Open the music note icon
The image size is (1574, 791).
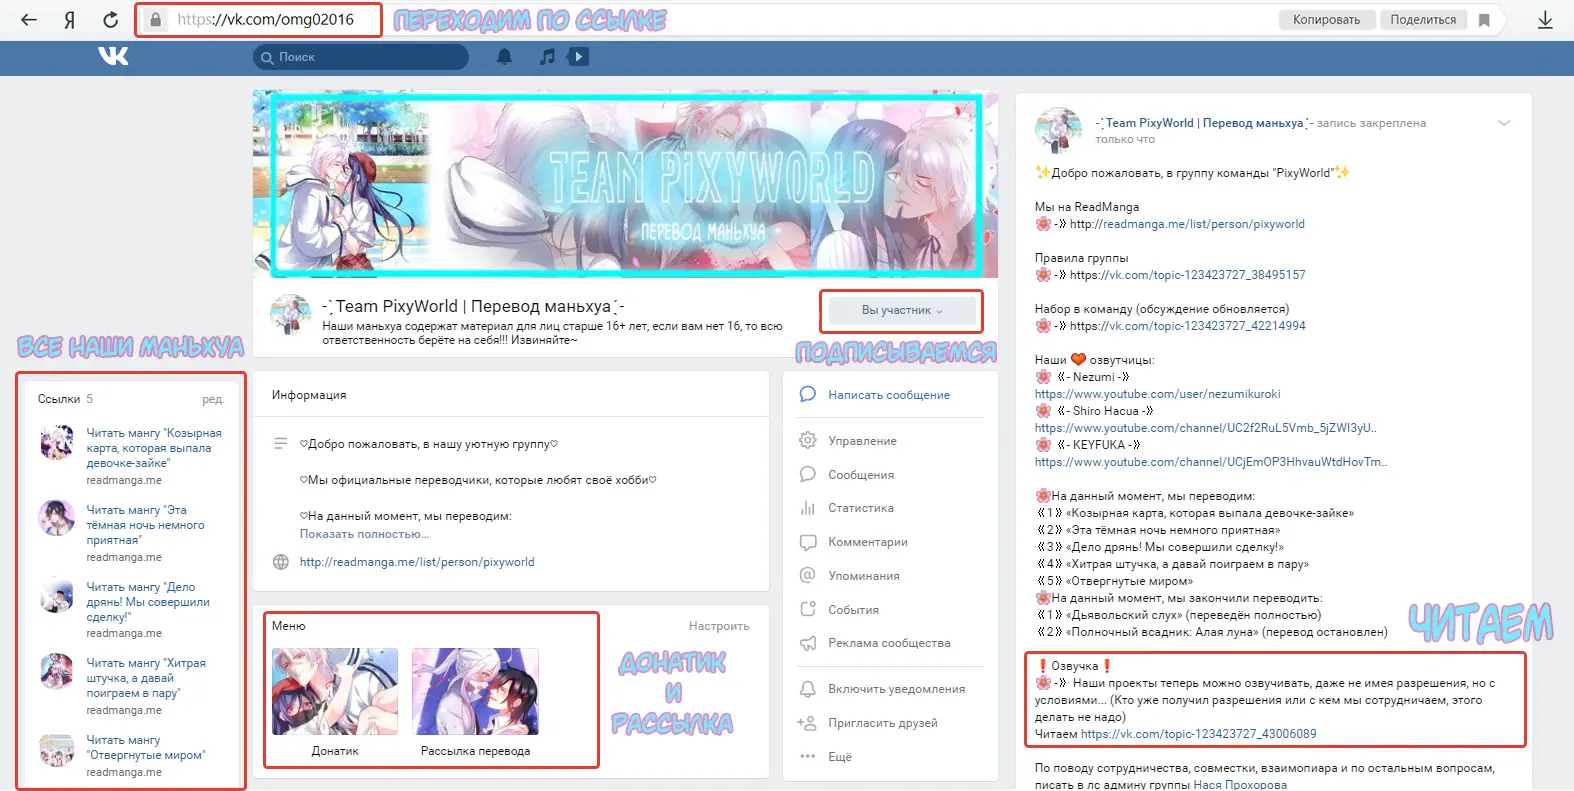point(547,57)
